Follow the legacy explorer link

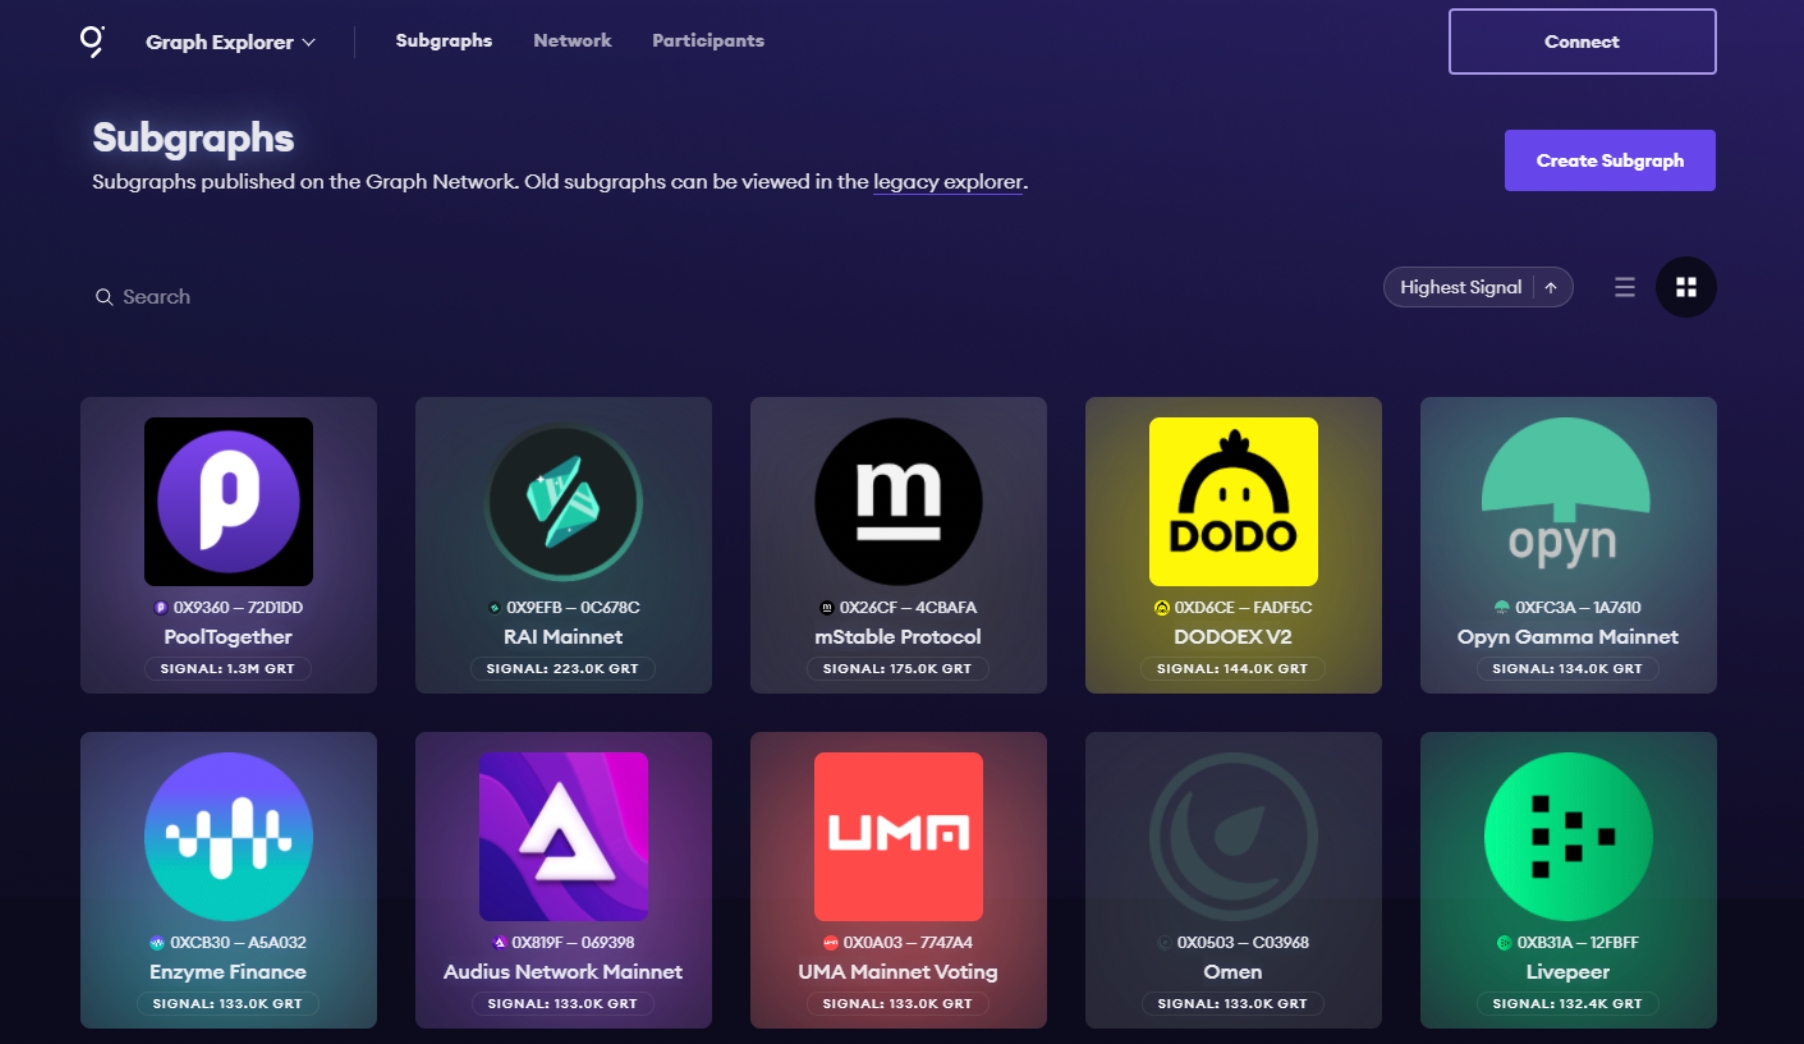[x=947, y=182]
